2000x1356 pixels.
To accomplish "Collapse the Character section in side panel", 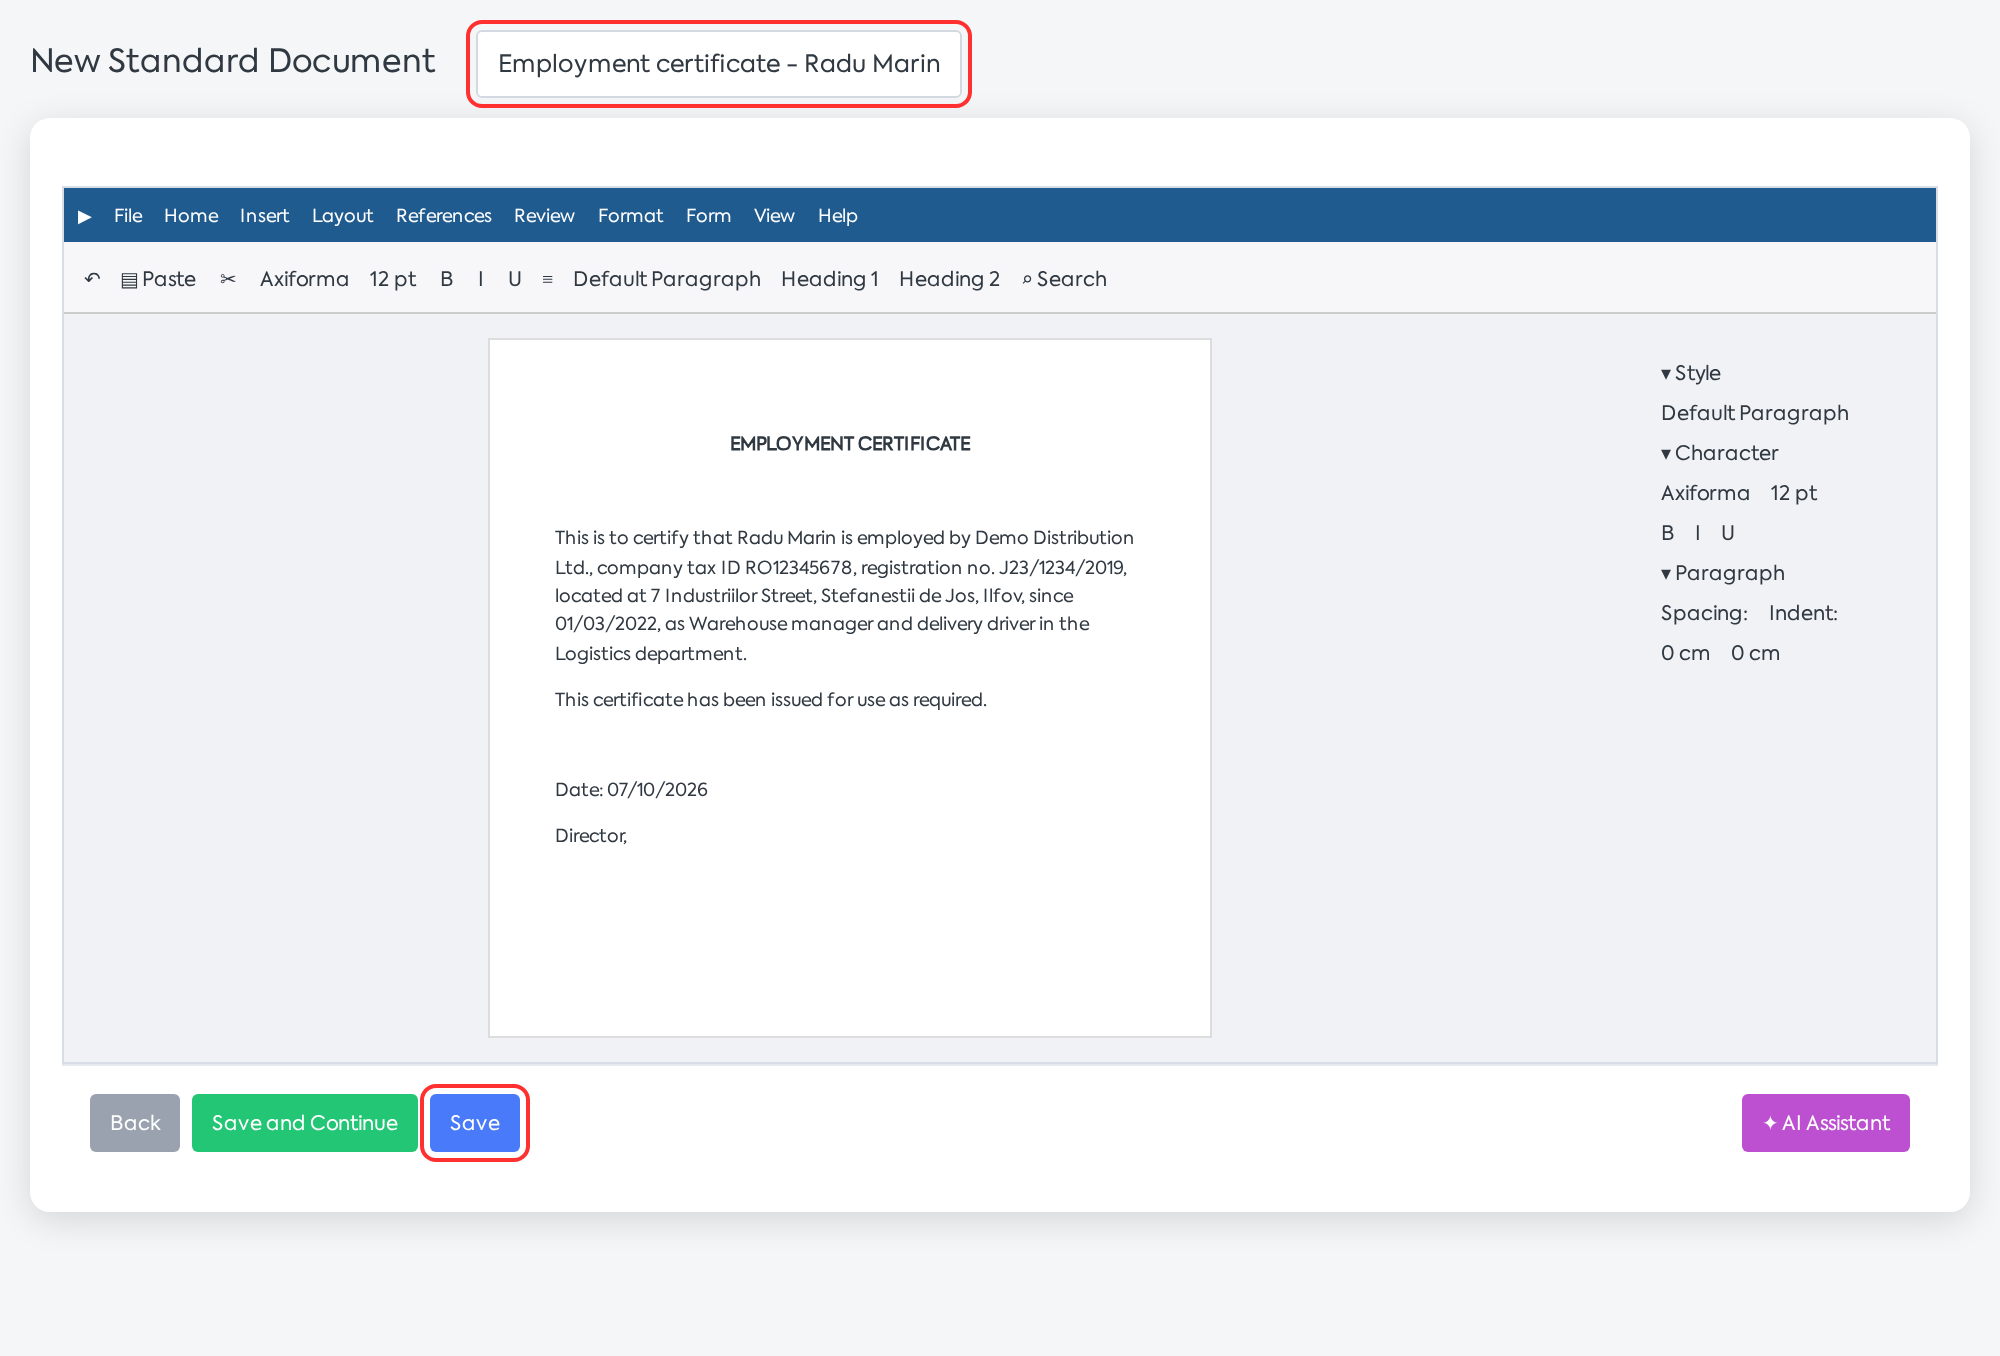I will (1719, 453).
